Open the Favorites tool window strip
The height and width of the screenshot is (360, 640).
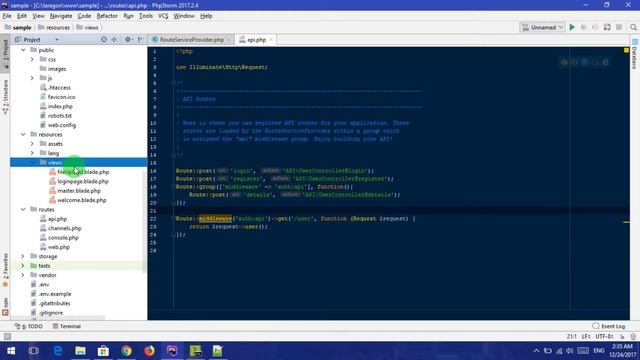click(x=5, y=271)
